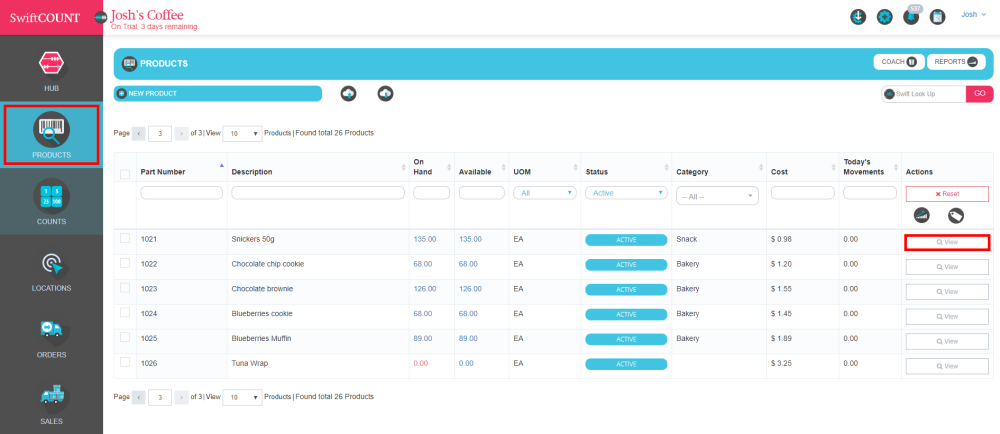Click the Cost filter field
1000x434 pixels.
[802, 192]
